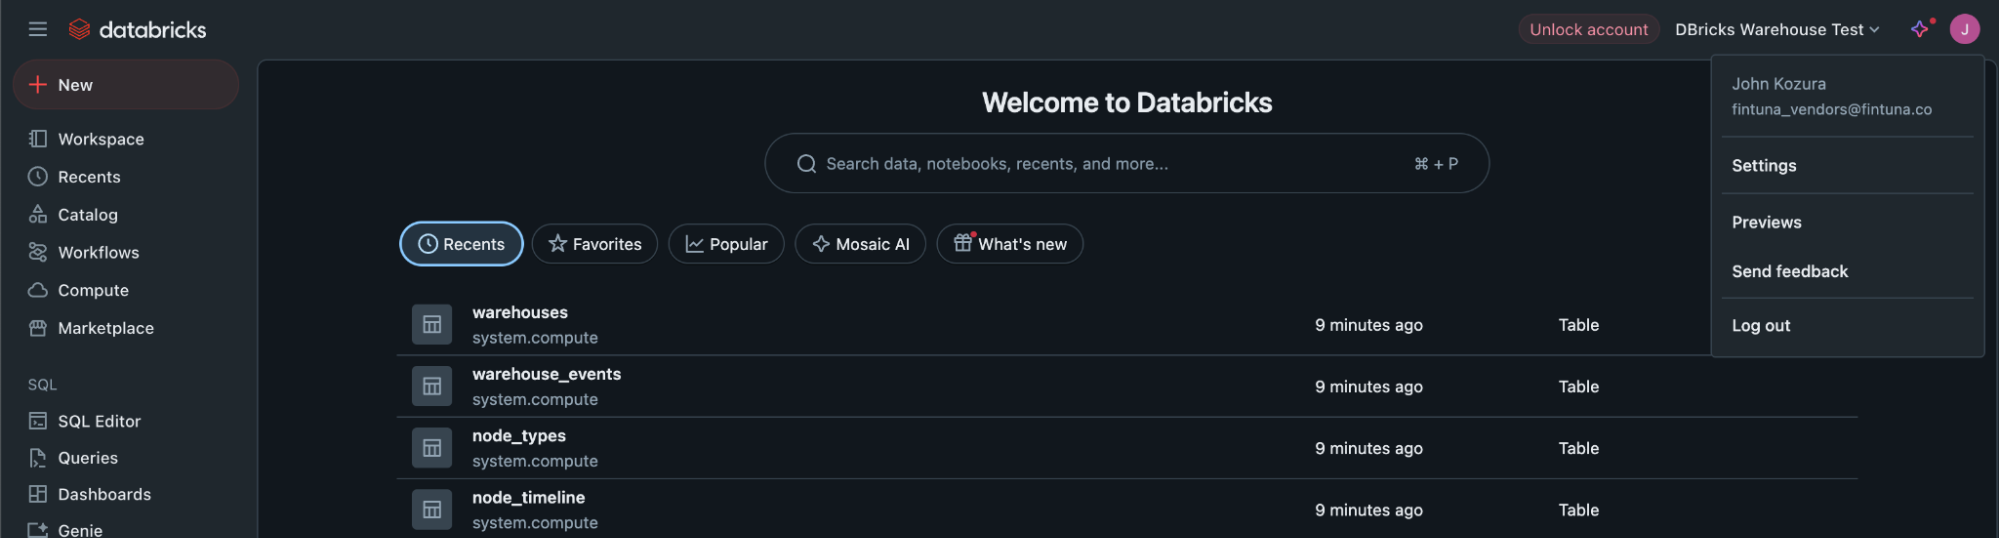Click the Workspace sidebar icon
This screenshot has height=538, width=1999.
[38, 139]
